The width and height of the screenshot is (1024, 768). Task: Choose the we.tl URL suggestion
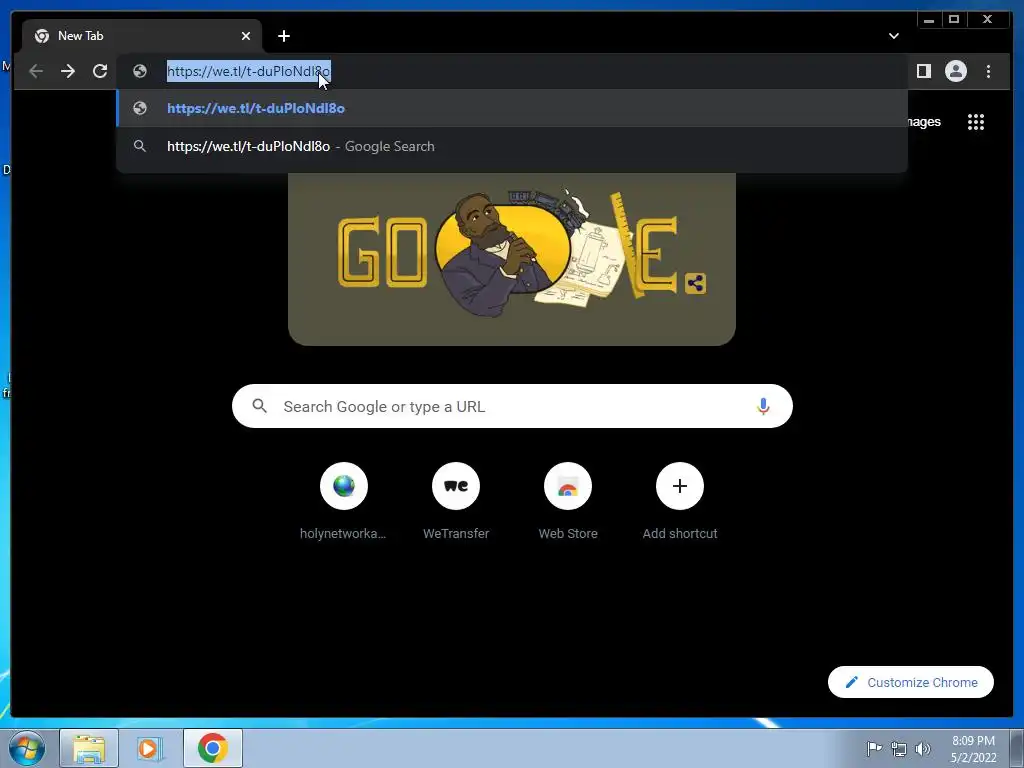coord(512,108)
